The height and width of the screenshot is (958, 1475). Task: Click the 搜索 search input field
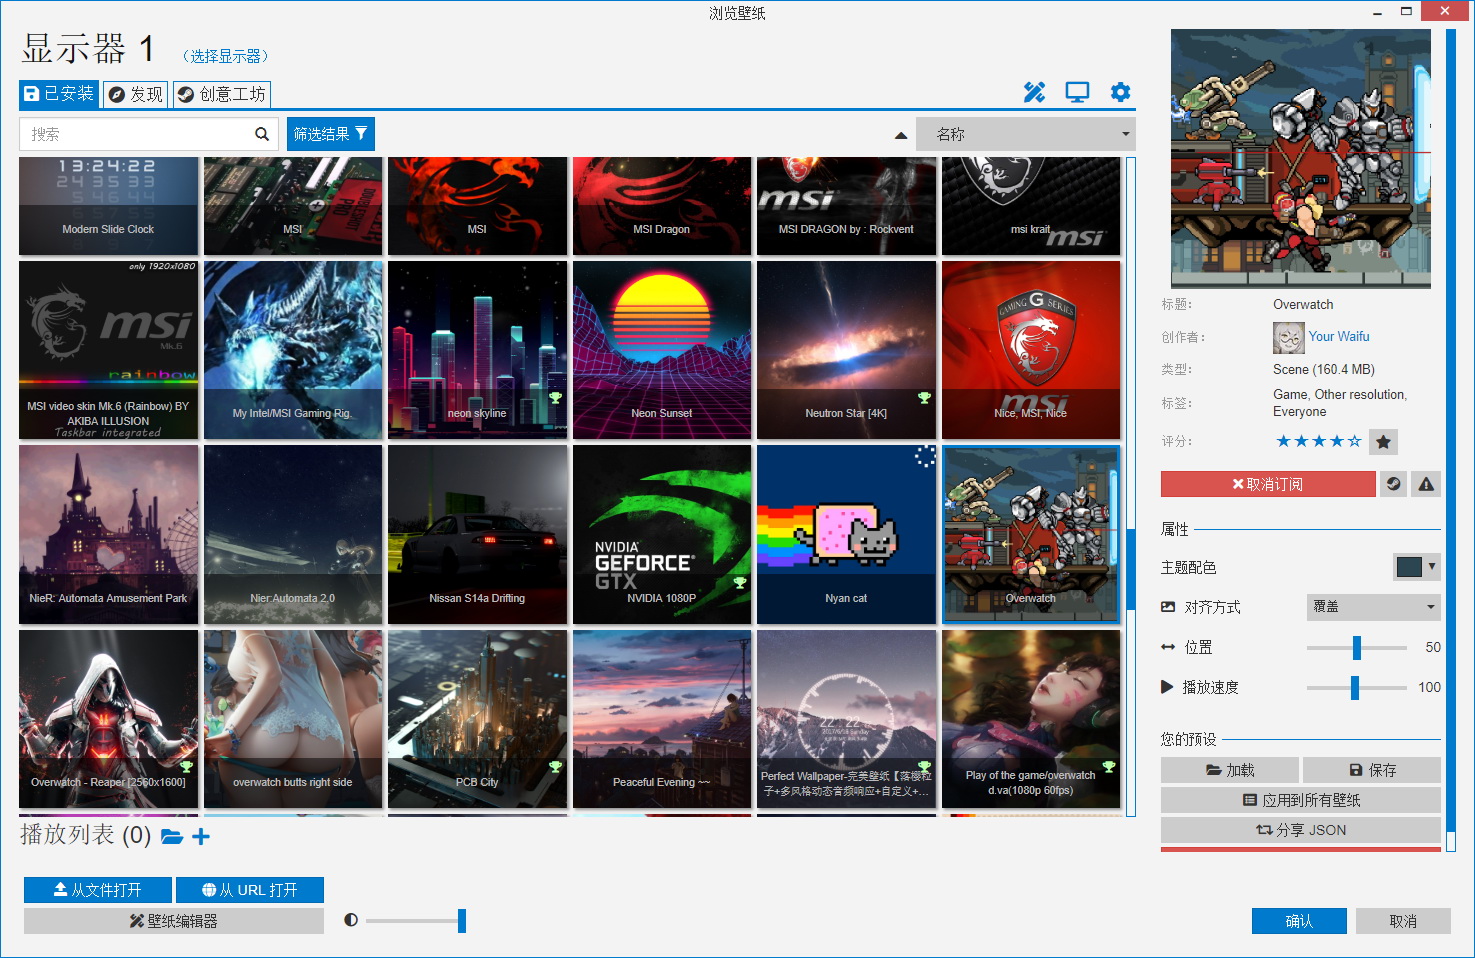[148, 134]
